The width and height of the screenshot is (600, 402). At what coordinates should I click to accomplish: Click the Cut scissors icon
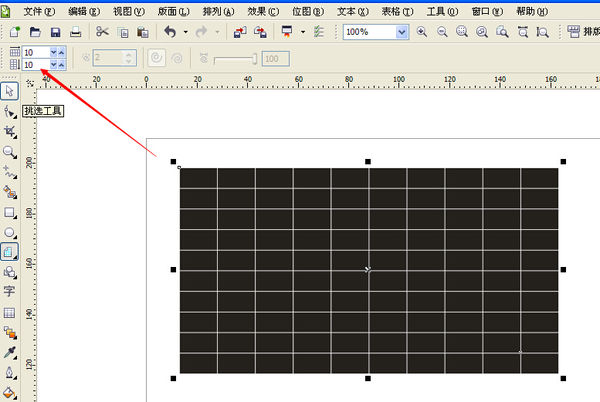[x=102, y=32]
